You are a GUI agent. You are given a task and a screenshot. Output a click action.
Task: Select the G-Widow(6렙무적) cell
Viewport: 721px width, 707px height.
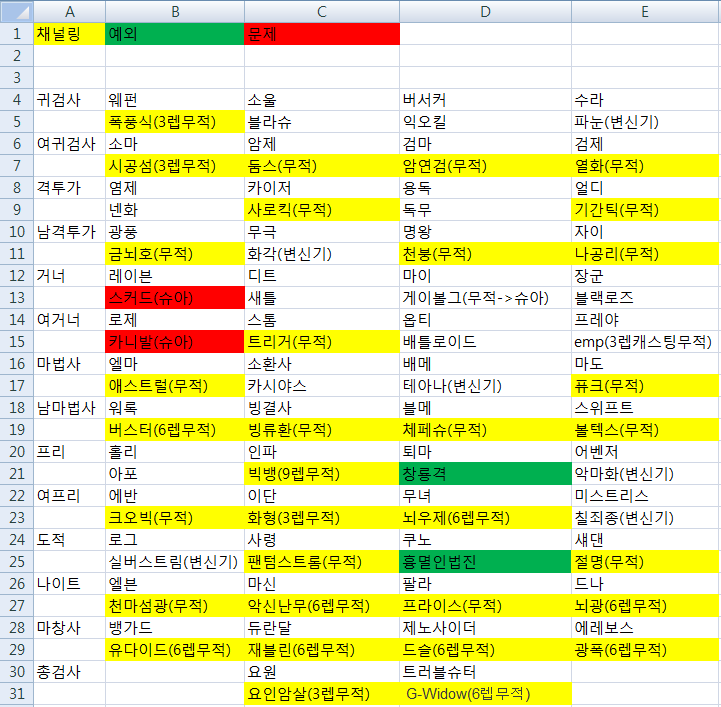[485, 693]
